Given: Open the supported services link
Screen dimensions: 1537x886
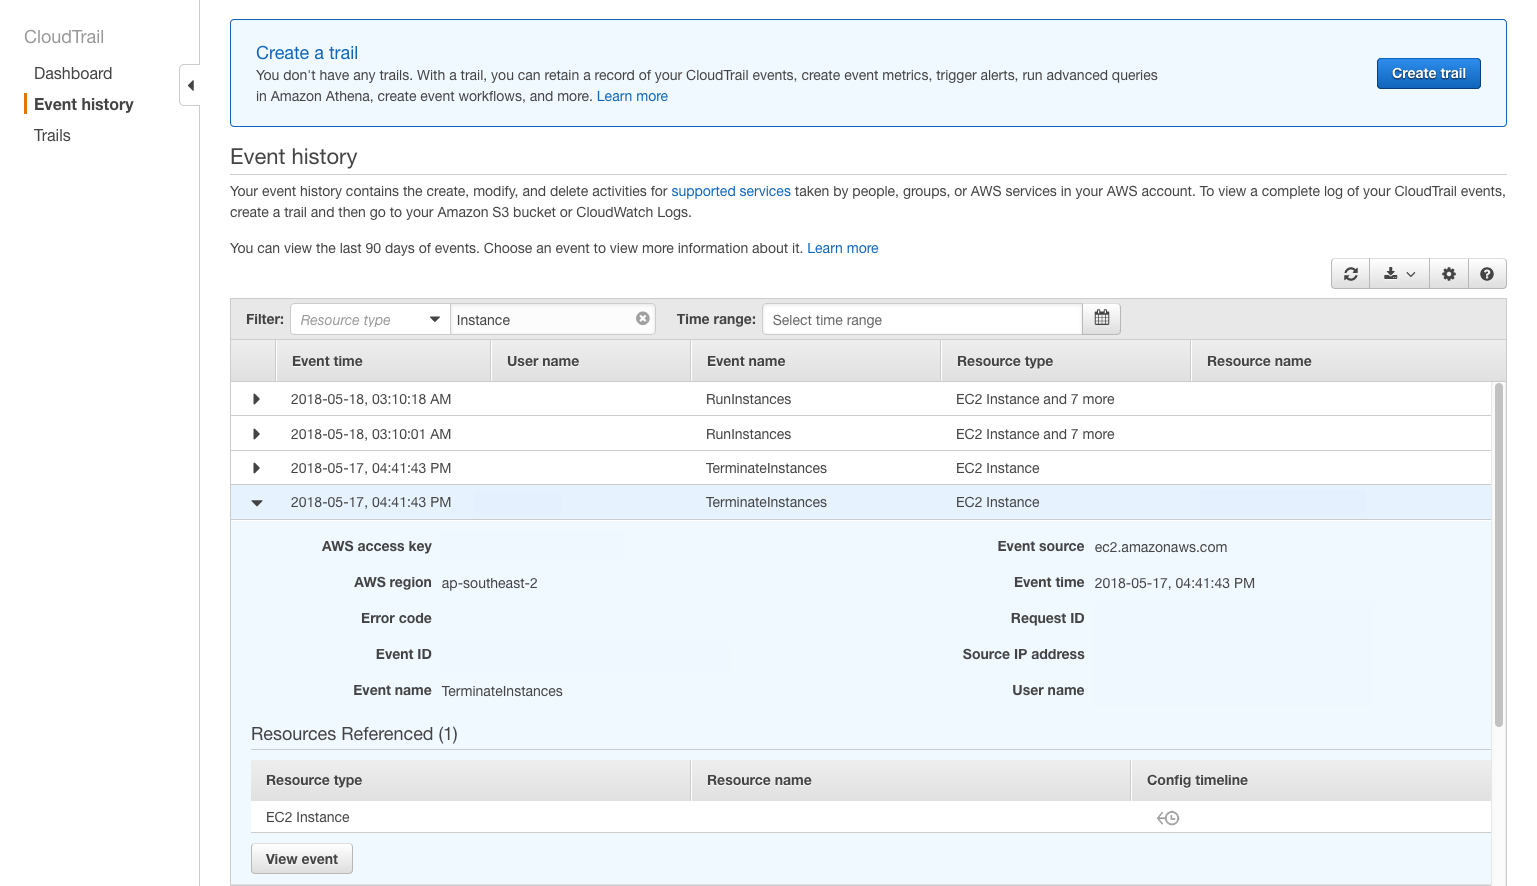Looking at the screenshot, I should coord(731,191).
